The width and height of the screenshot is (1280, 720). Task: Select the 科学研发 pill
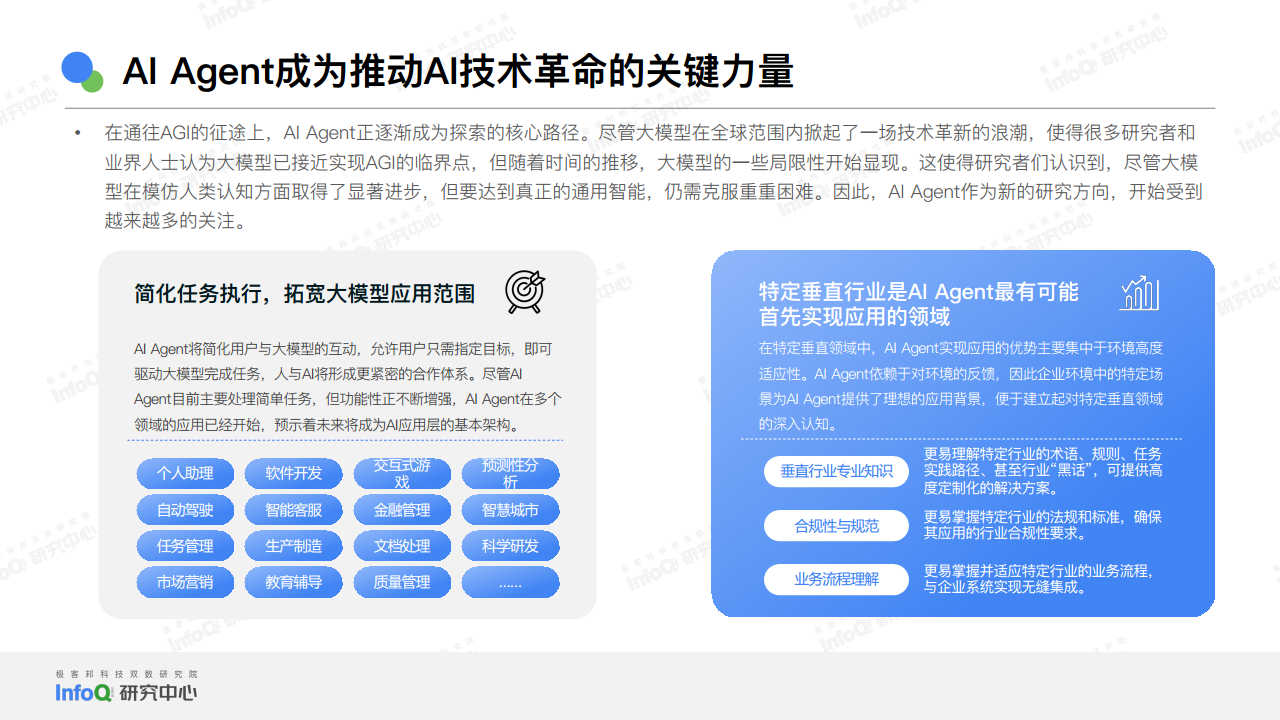(x=510, y=546)
